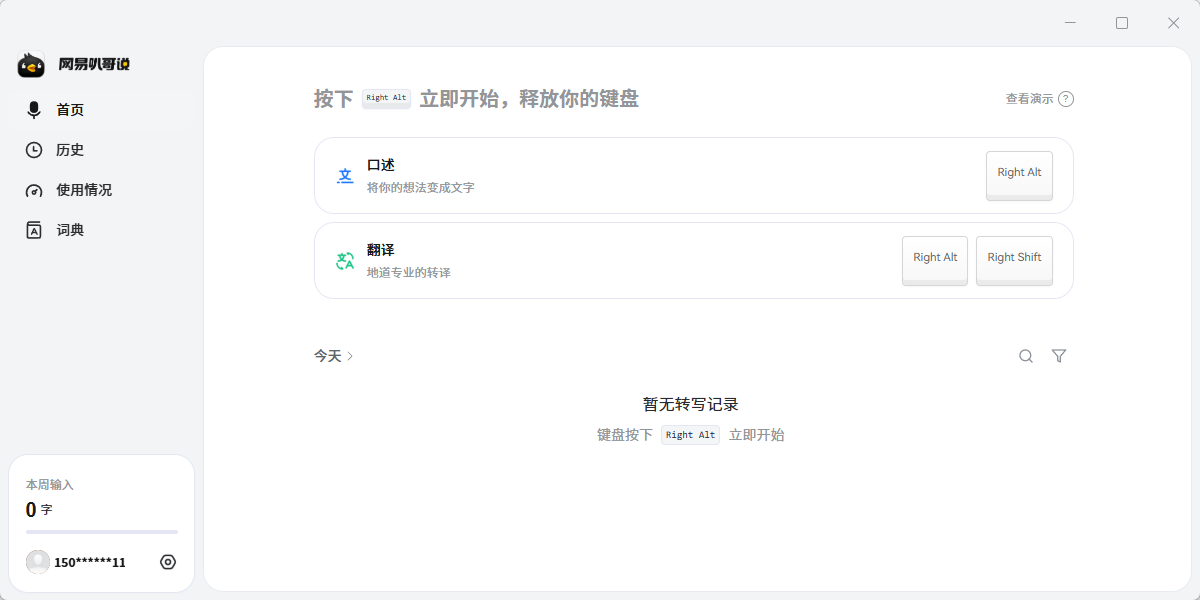Click the user avatar beside 150******11
This screenshot has width=1200, height=600.
point(38,562)
